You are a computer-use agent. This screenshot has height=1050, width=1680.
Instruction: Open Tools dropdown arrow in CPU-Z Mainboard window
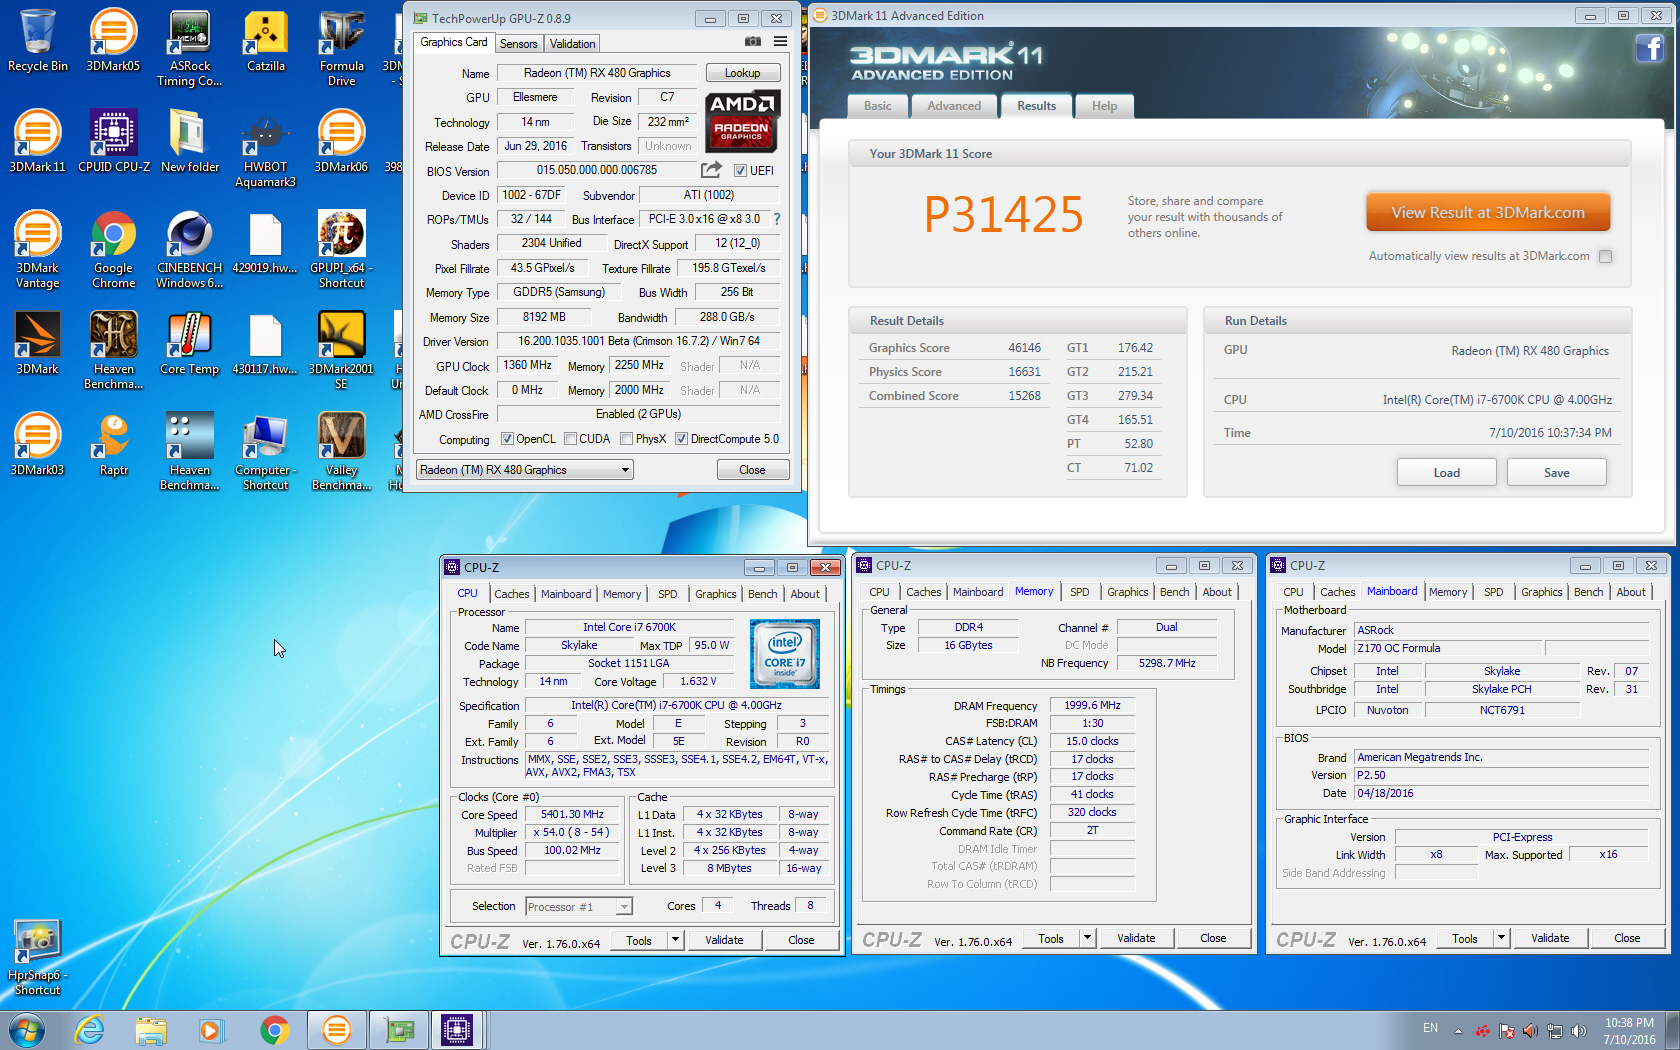[1501, 938]
